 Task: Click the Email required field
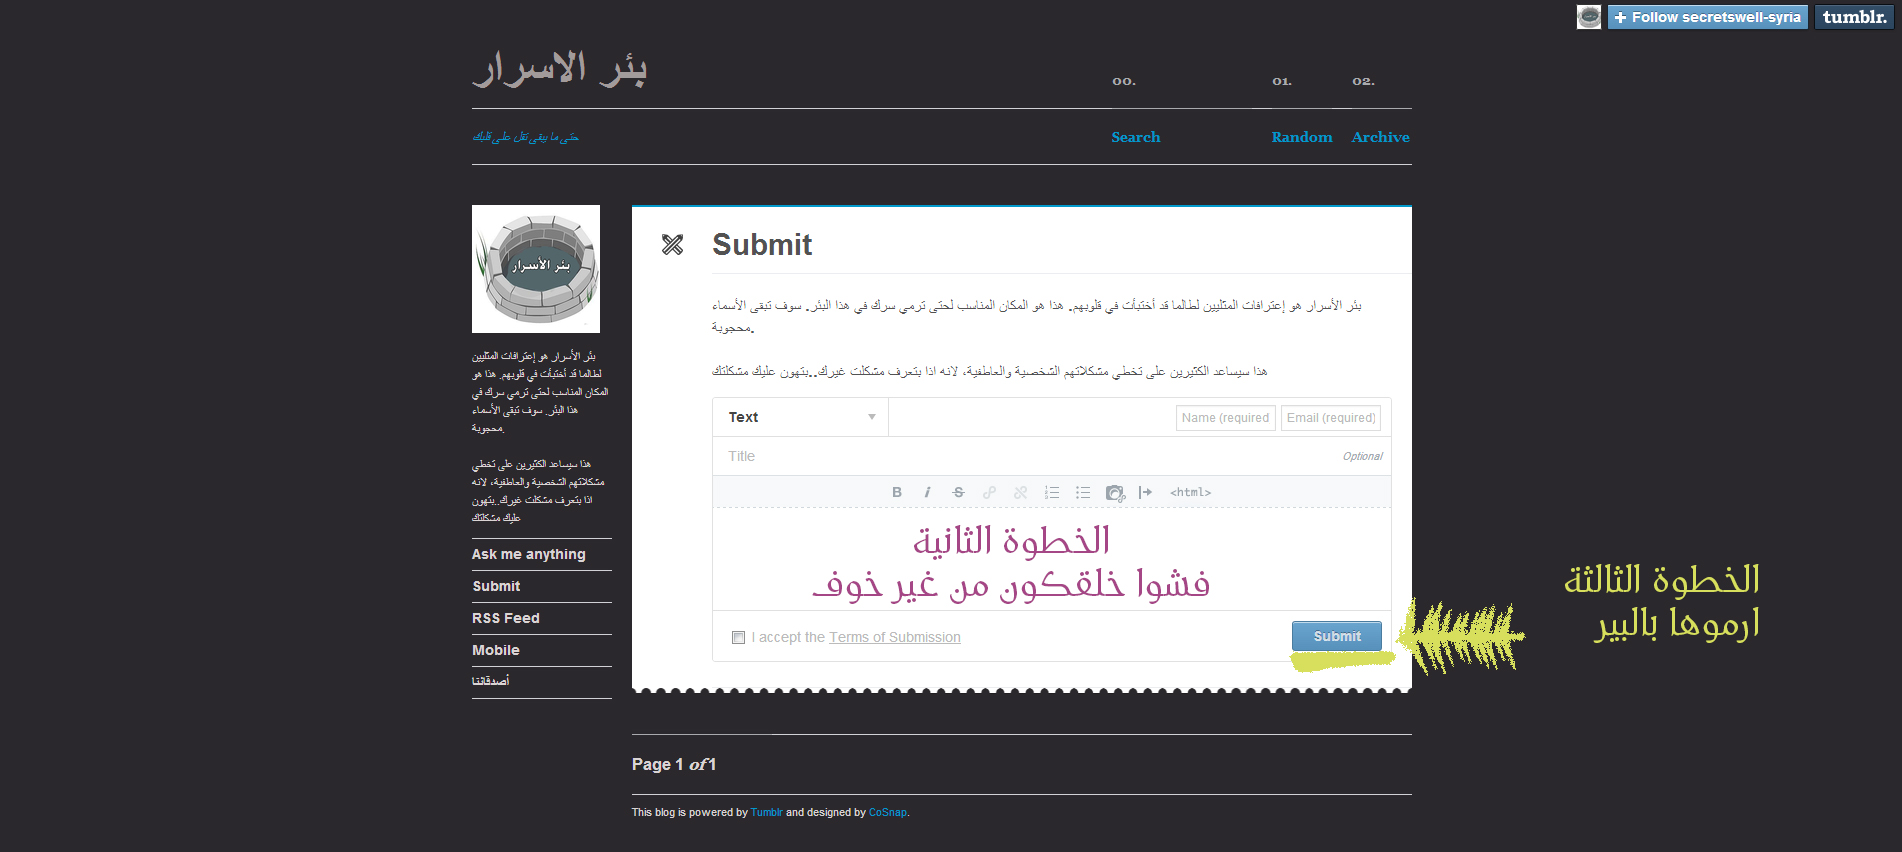[x=1330, y=418]
